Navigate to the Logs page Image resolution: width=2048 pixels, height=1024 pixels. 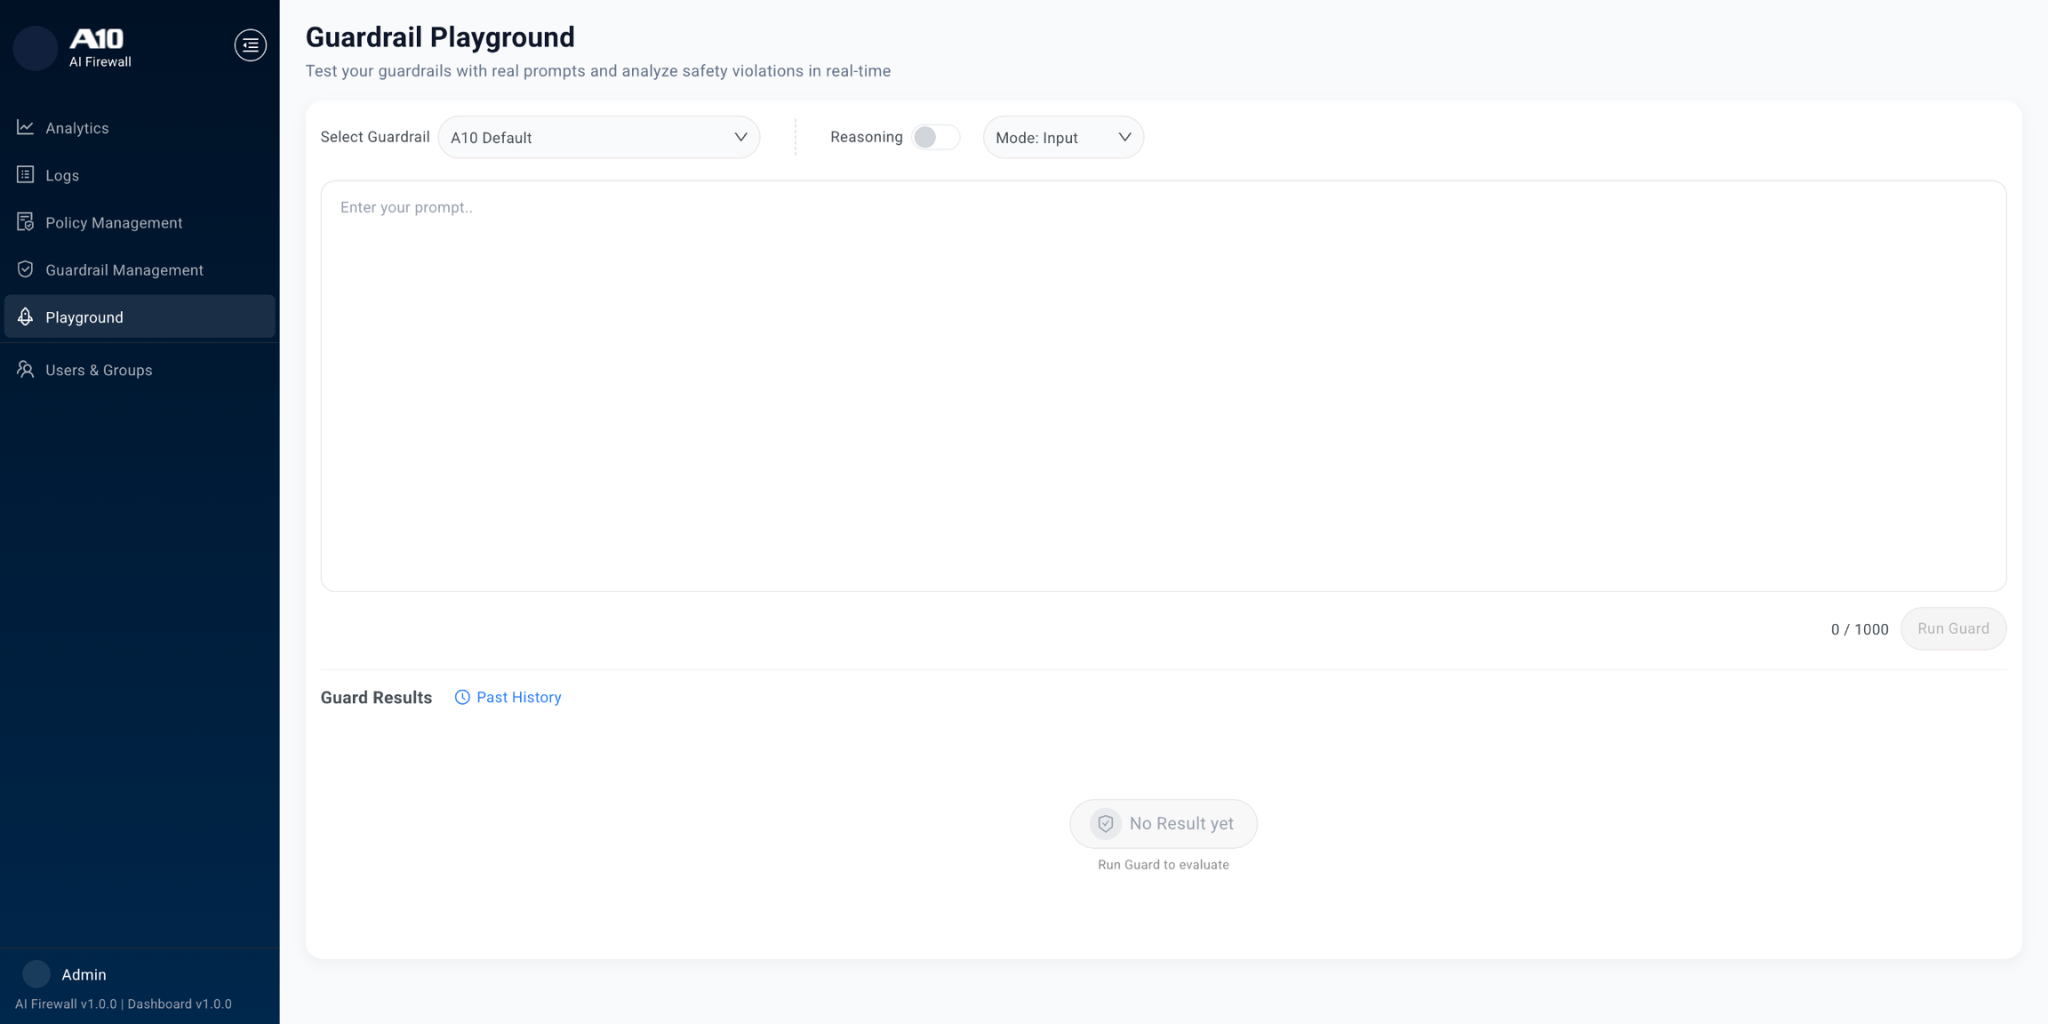coord(62,175)
